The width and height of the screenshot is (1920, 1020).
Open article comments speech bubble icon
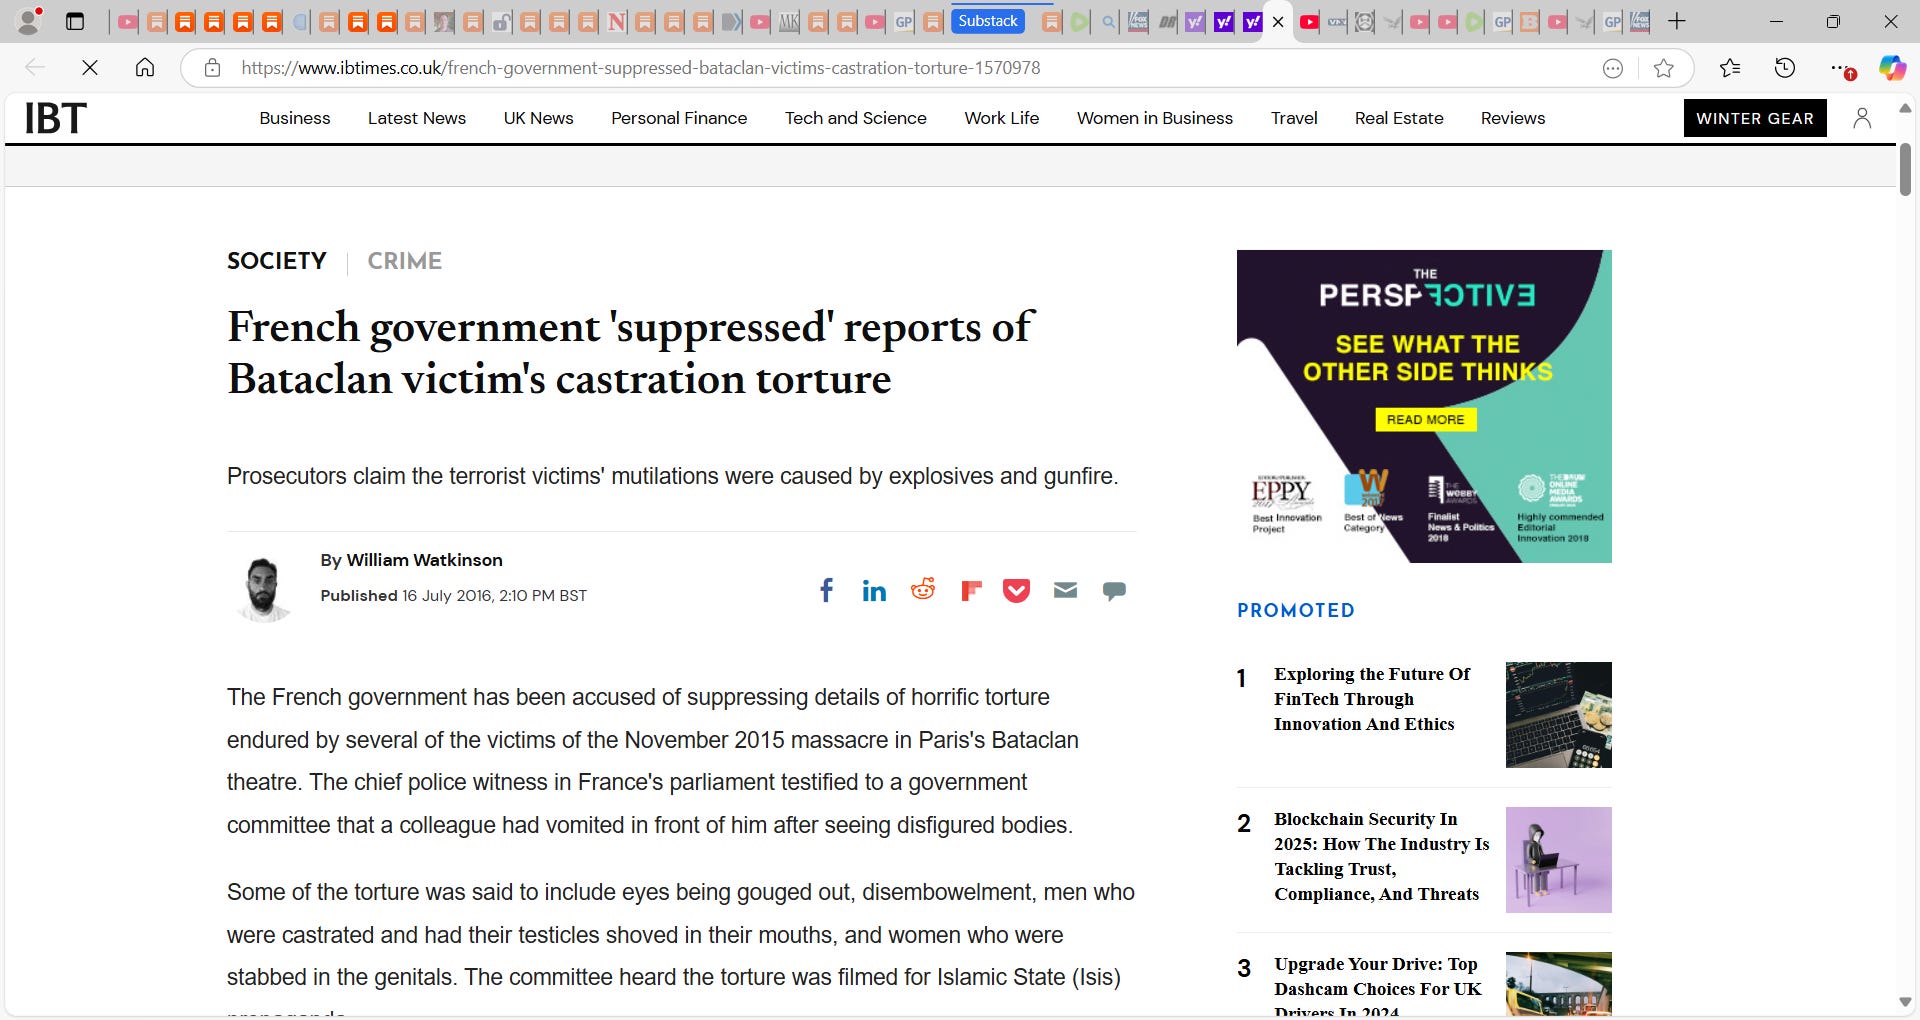point(1114,591)
